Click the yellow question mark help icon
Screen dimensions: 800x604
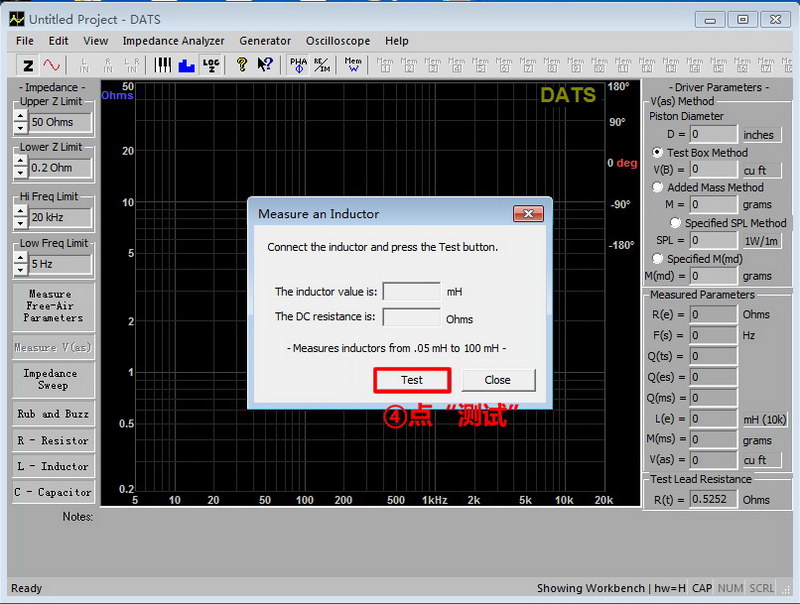point(241,65)
